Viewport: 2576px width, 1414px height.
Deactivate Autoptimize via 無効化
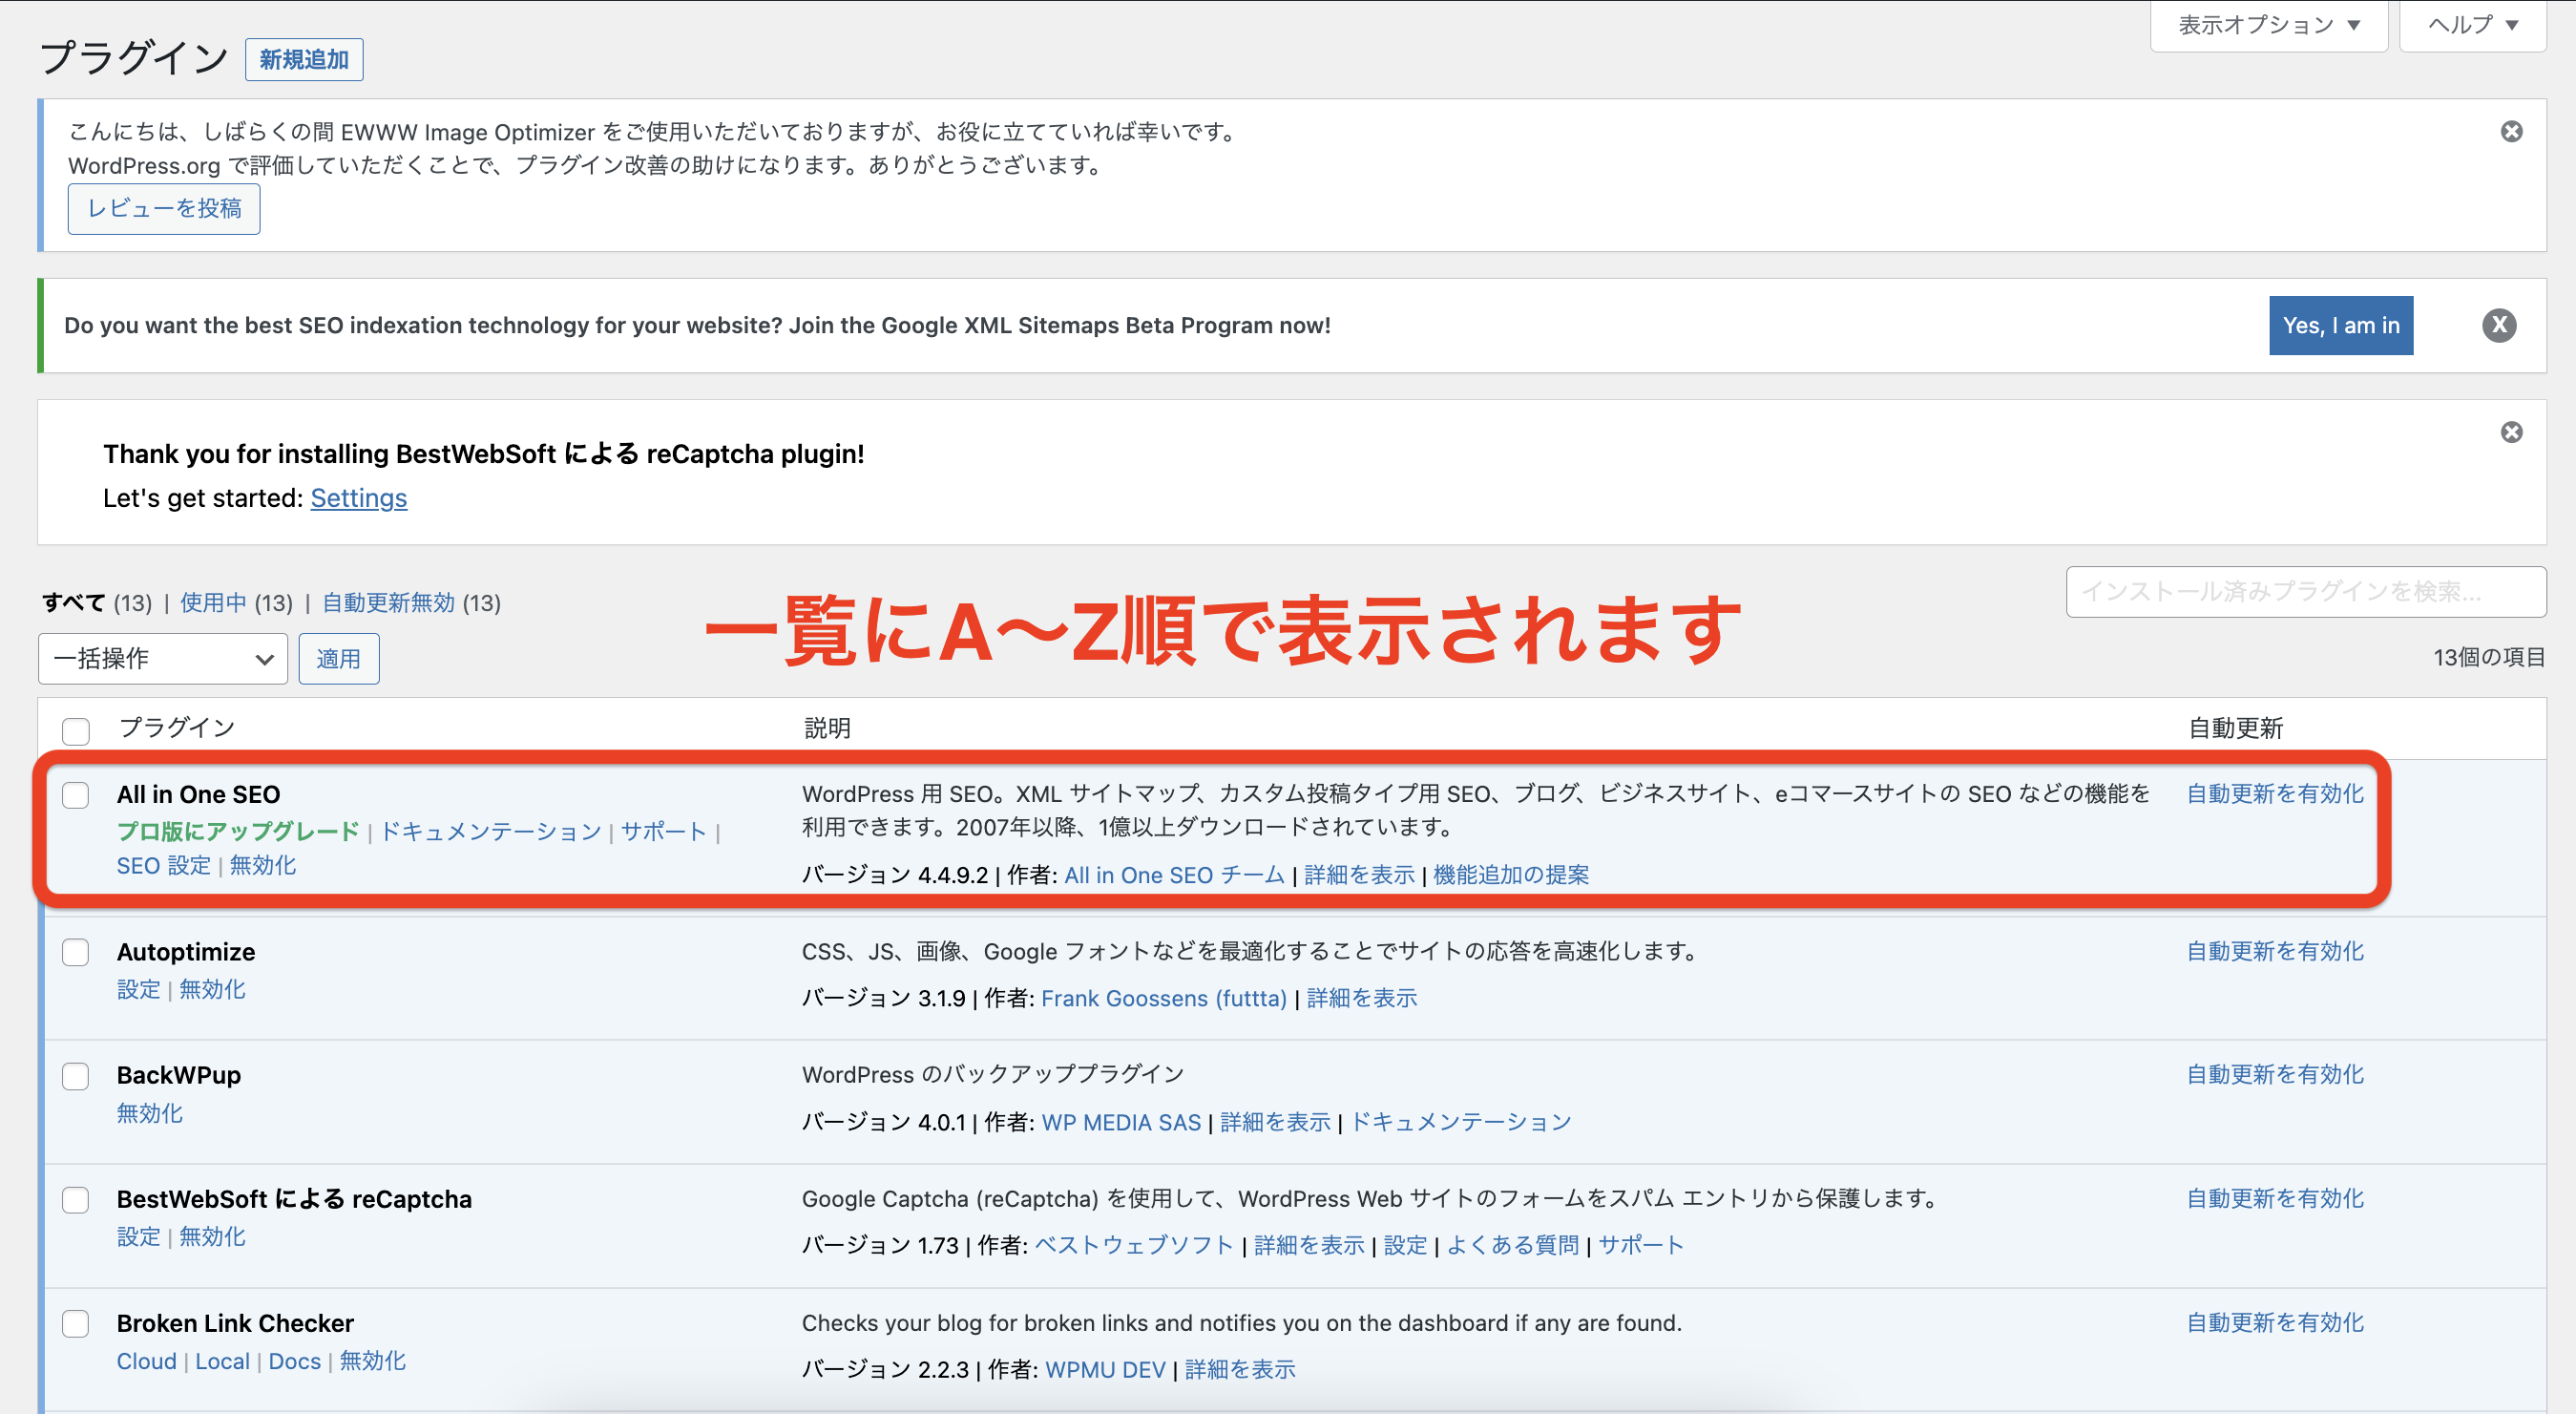(212, 989)
